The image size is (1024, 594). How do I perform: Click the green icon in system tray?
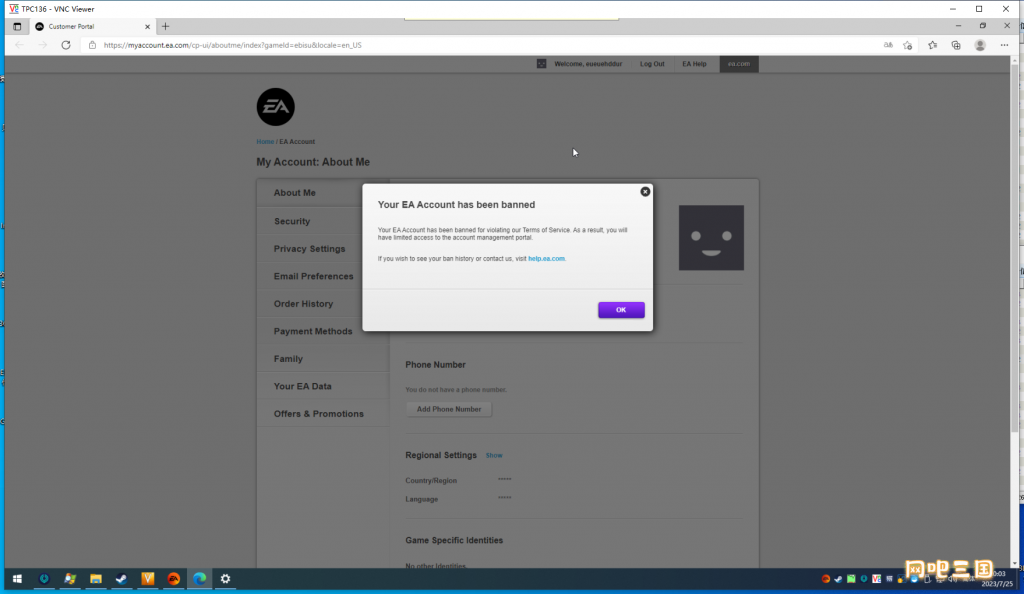tap(851, 579)
